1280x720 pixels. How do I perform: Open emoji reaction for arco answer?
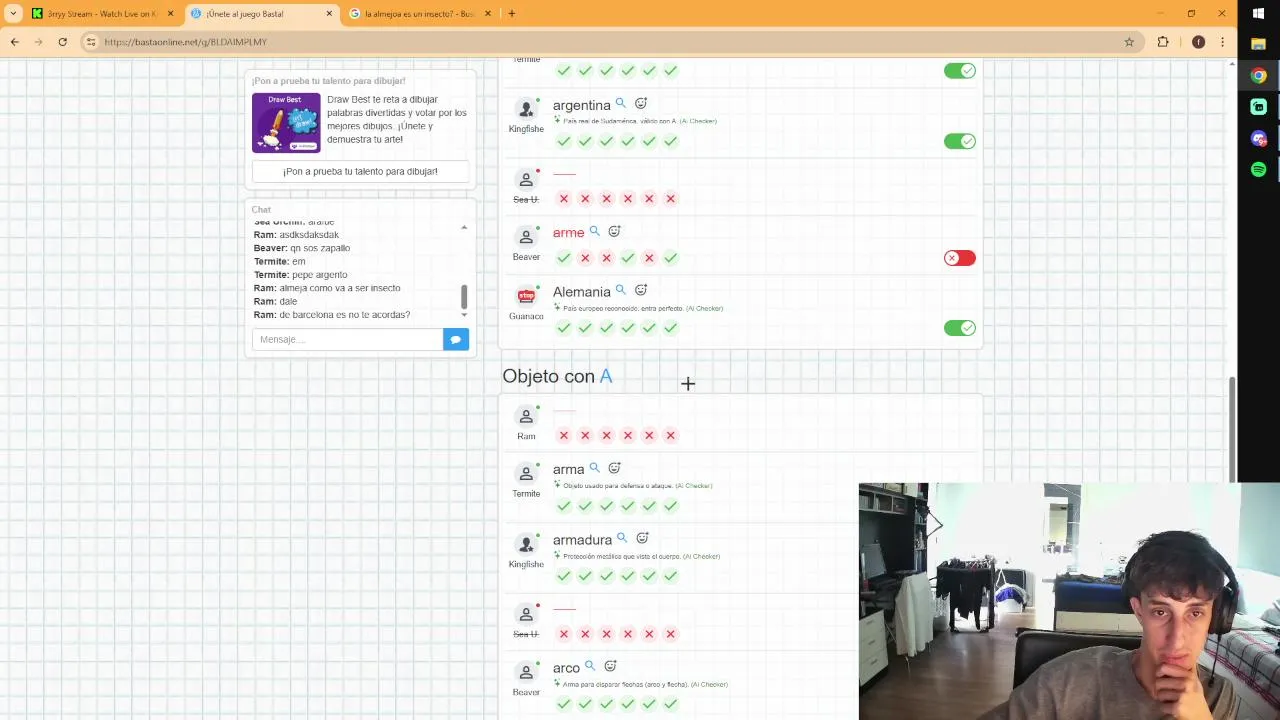pos(610,666)
